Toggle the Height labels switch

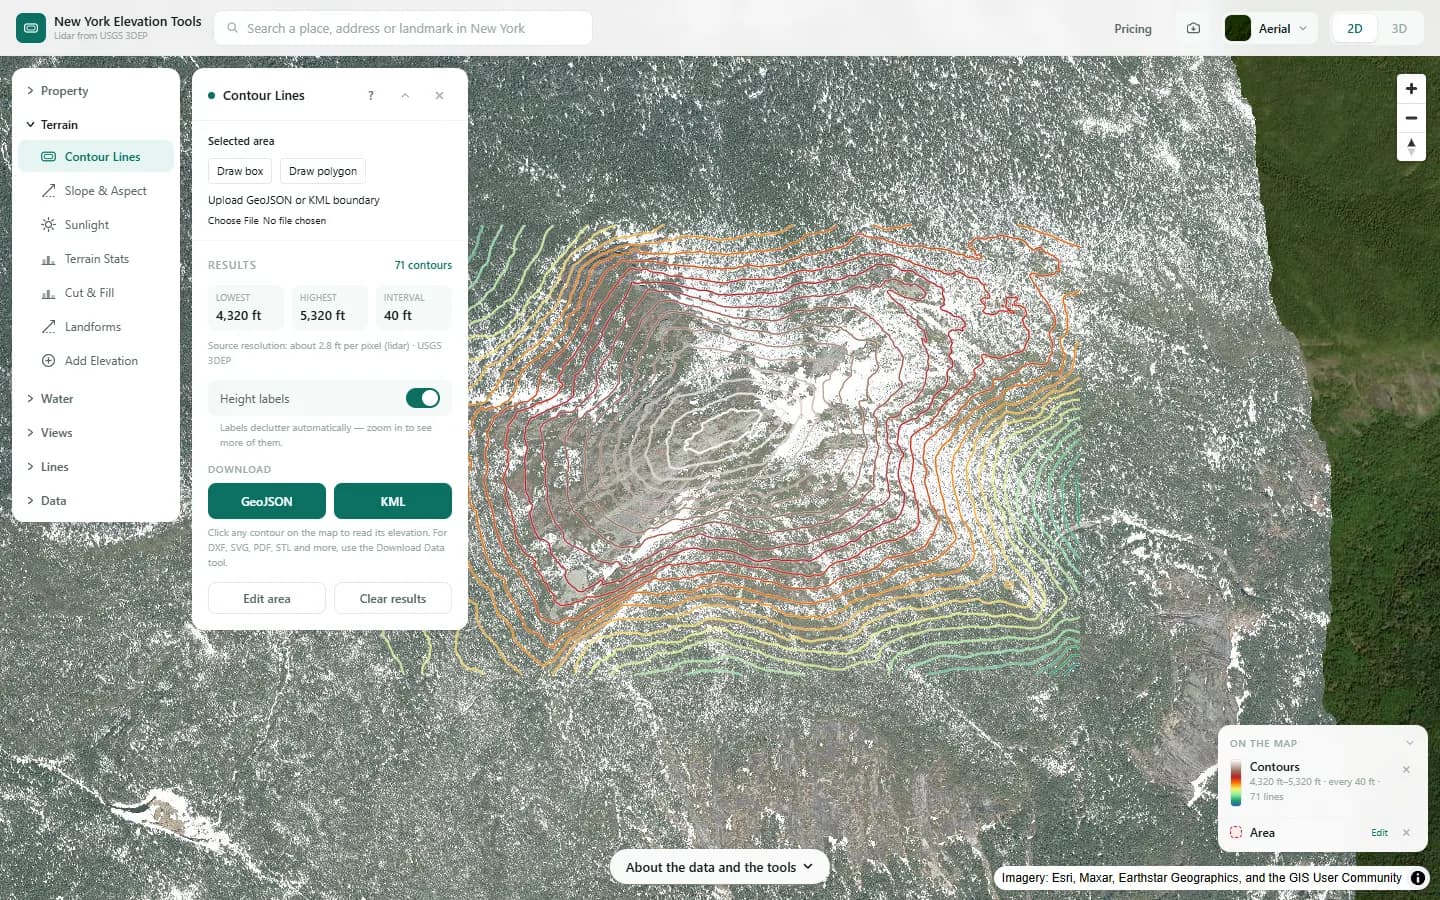click(x=423, y=398)
